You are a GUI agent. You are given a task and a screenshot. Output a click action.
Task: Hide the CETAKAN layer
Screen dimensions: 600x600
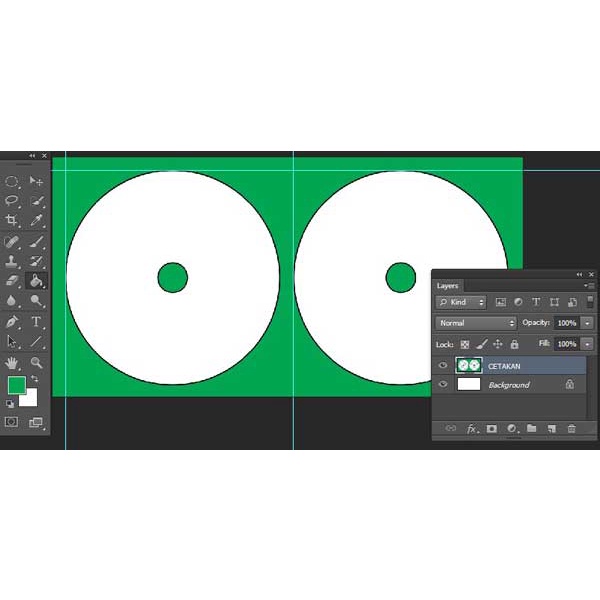pyautogui.click(x=443, y=366)
